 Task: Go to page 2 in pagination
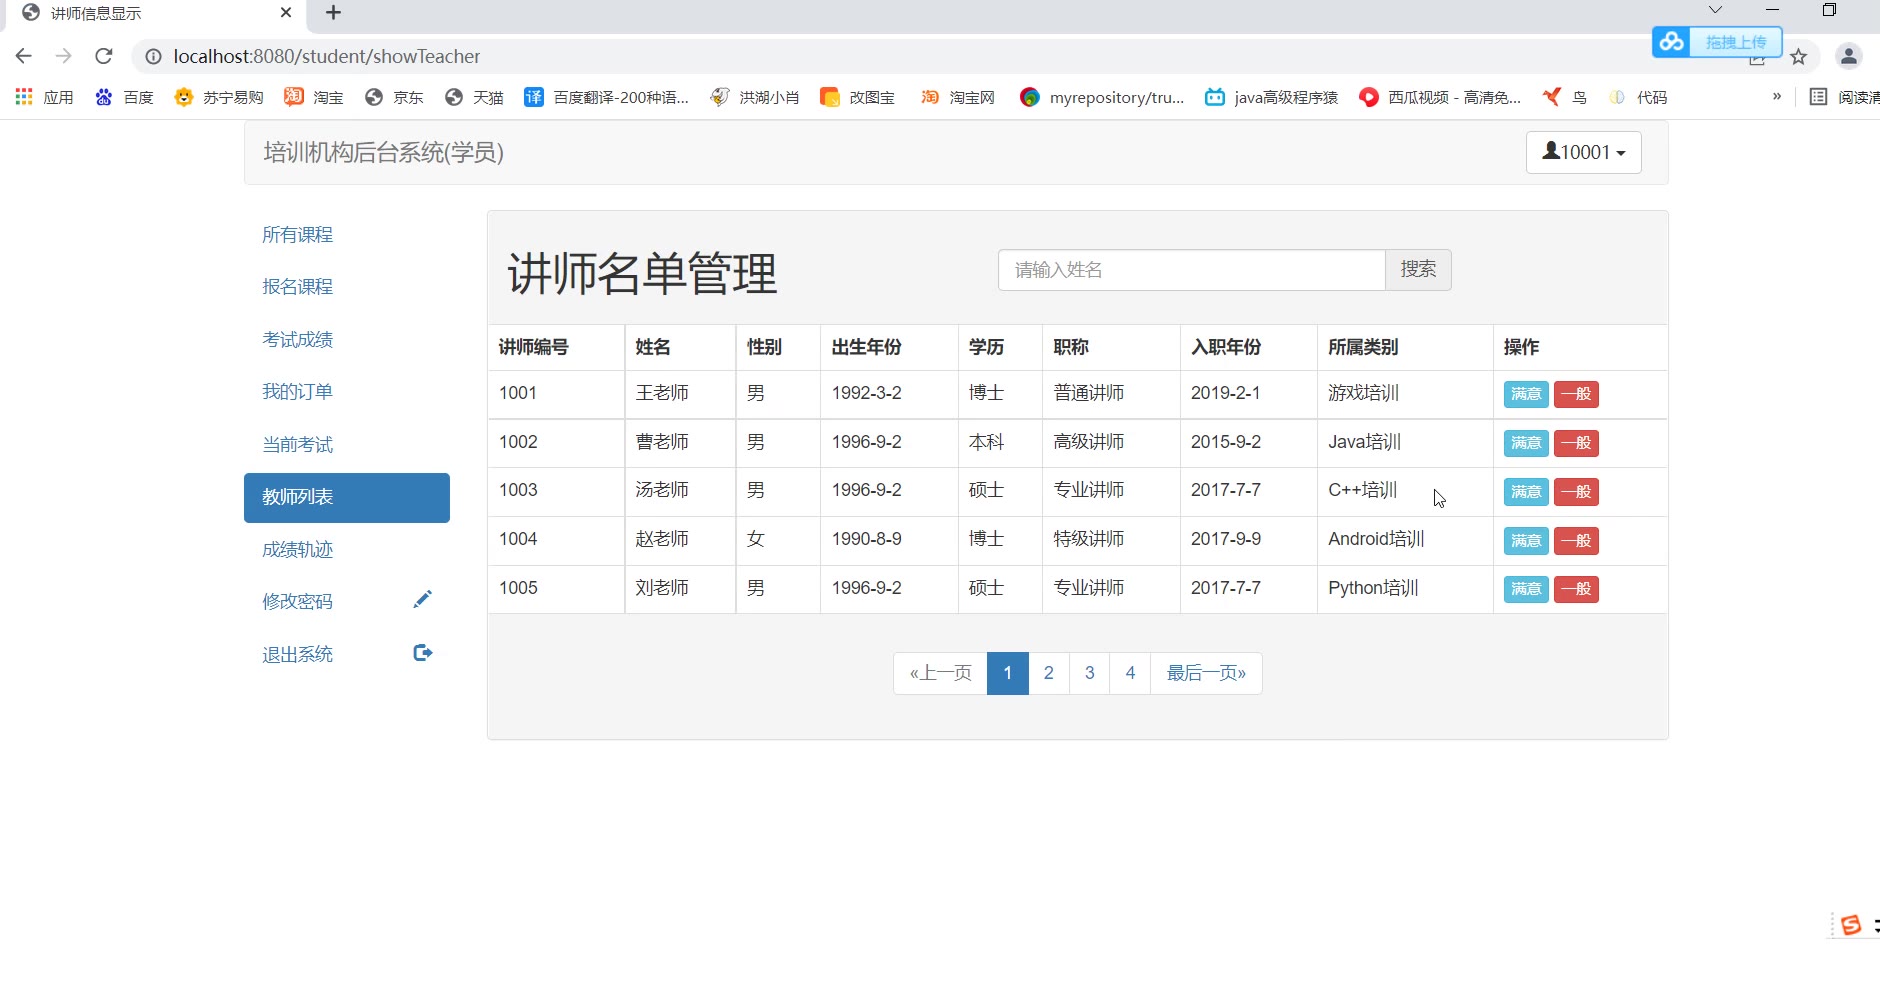1048,673
